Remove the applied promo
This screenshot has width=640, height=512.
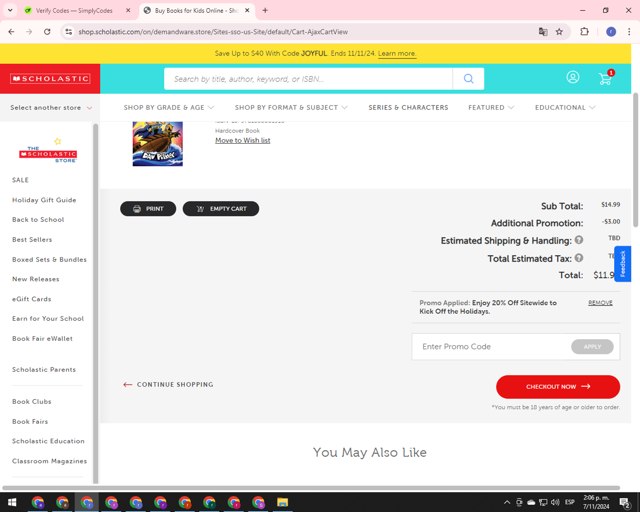(x=600, y=303)
